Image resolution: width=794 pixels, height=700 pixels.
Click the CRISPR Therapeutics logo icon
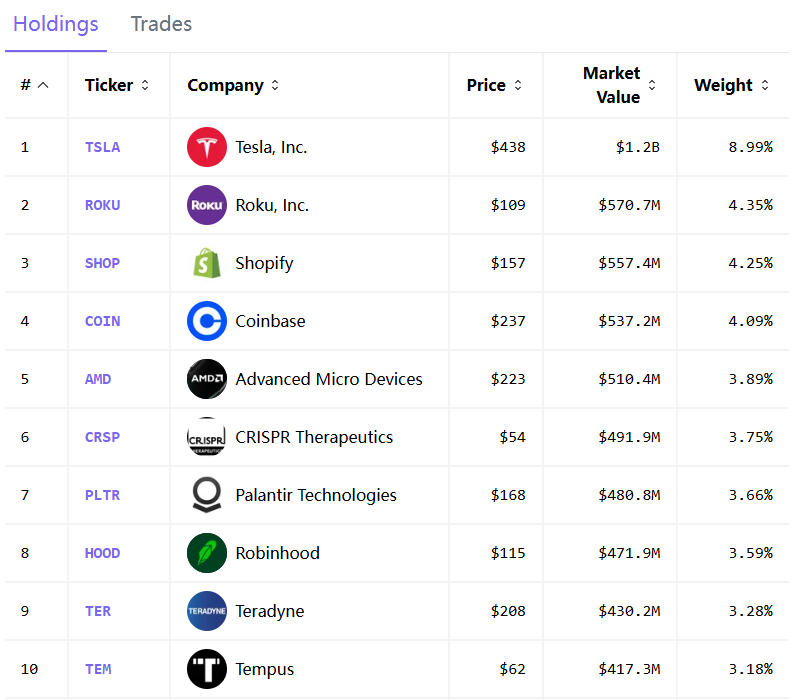[207, 437]
